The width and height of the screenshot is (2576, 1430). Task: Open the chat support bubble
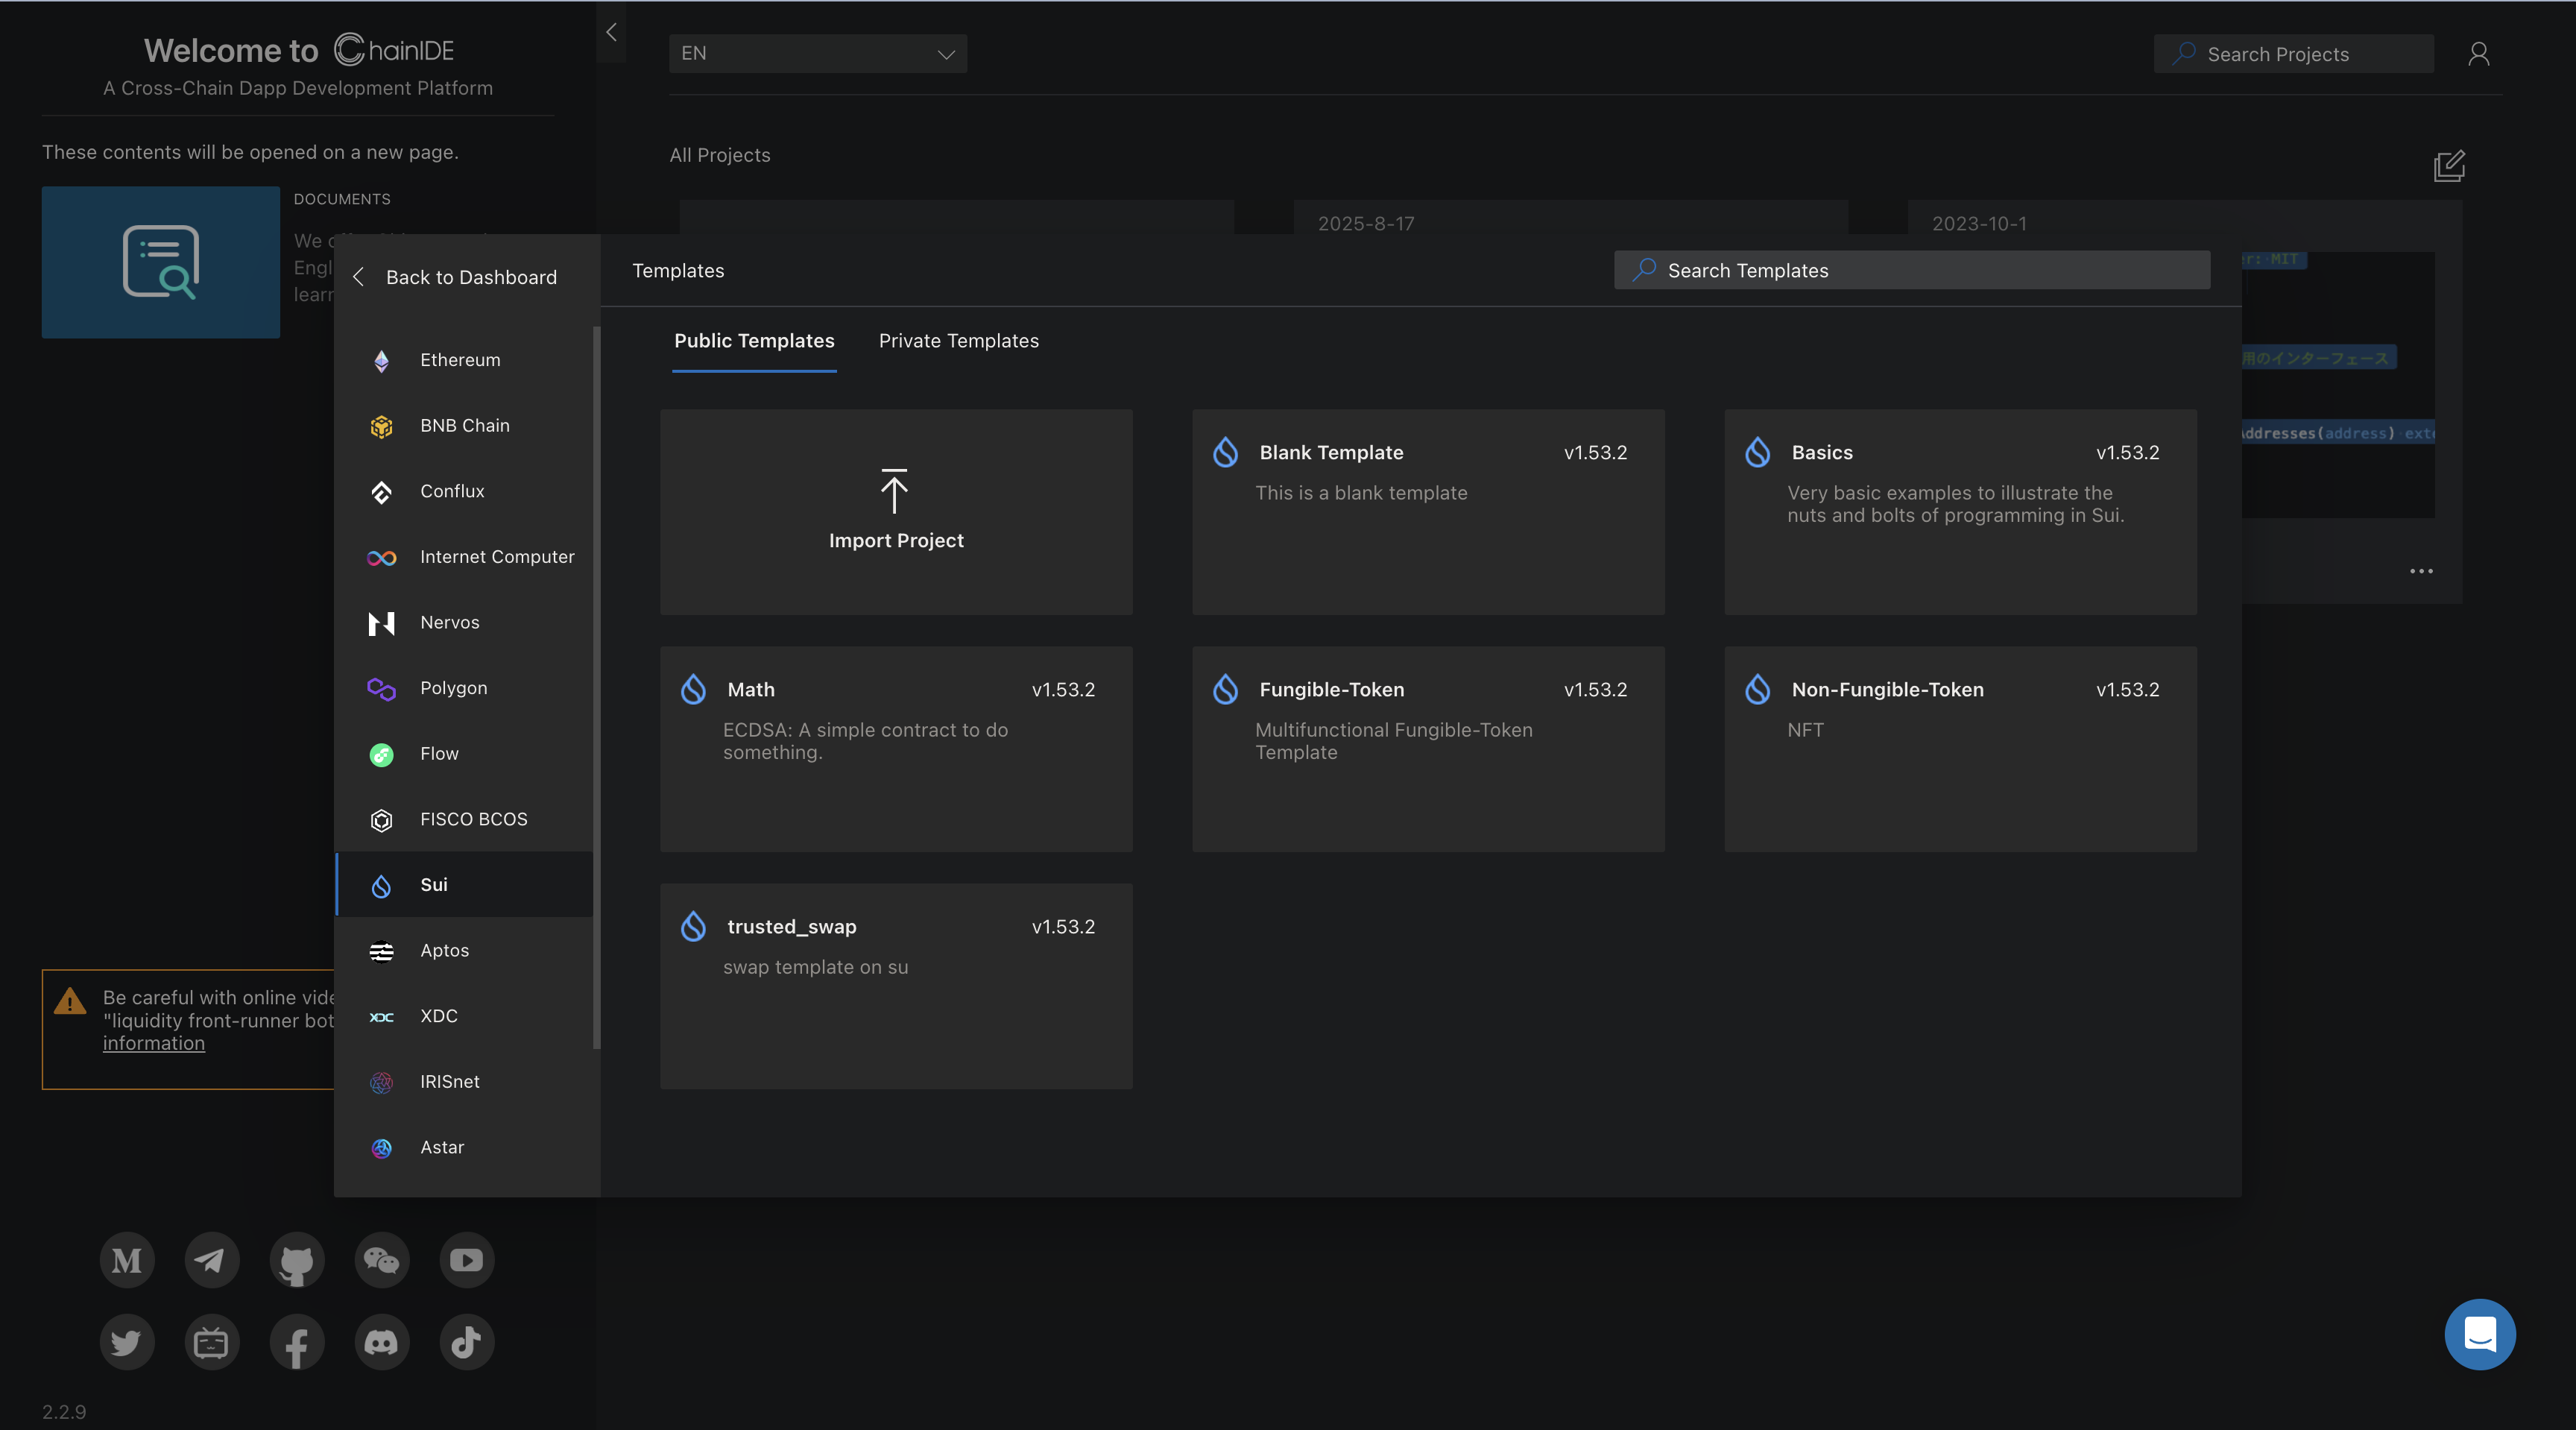(2480, 1334)
